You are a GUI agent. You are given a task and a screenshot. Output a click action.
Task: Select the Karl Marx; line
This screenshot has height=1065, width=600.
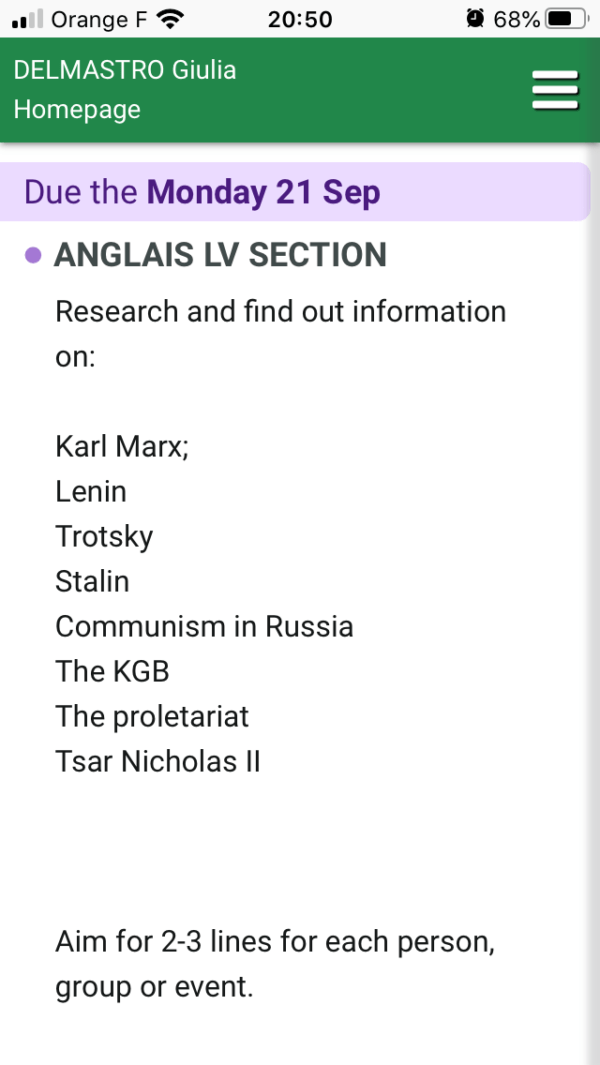click(122, 446)
